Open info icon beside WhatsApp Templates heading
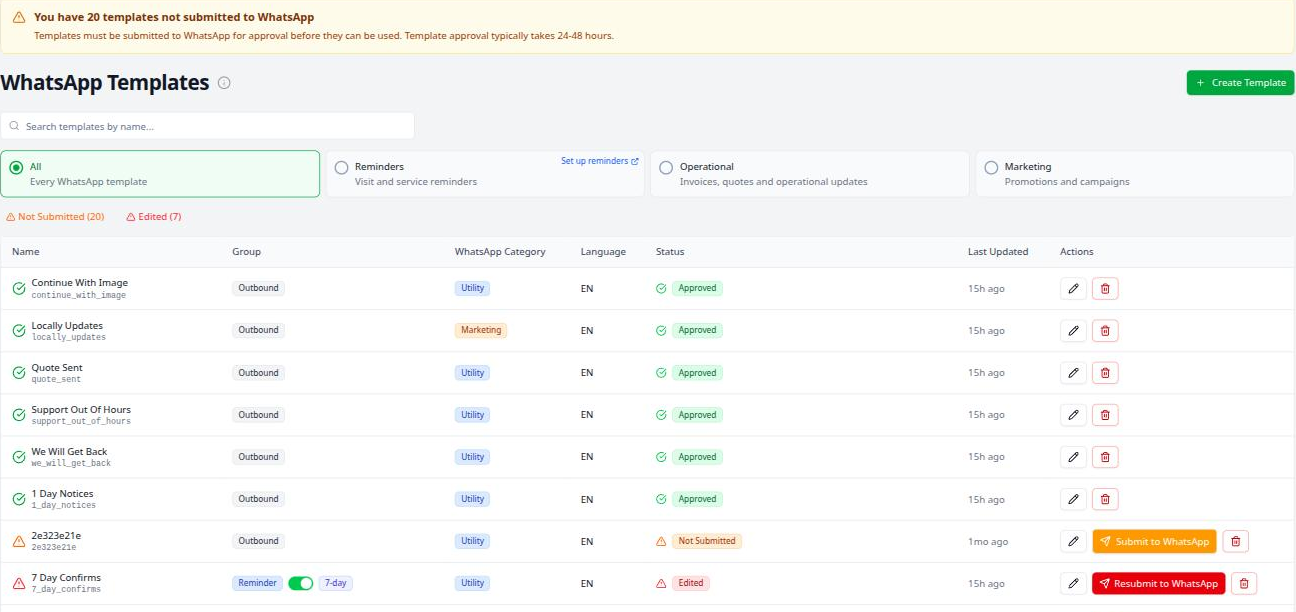This screenshot has height=612, width=1296. (x=224, y=83)
